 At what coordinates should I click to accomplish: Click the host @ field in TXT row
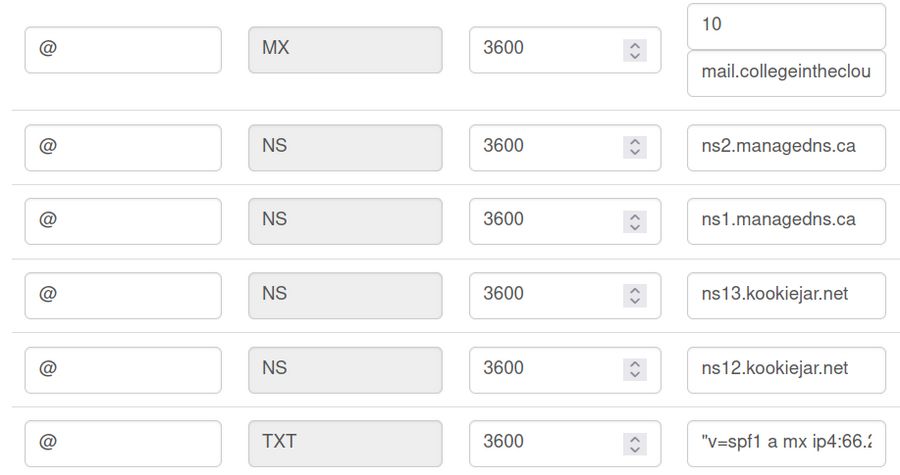tap(123, 443)
